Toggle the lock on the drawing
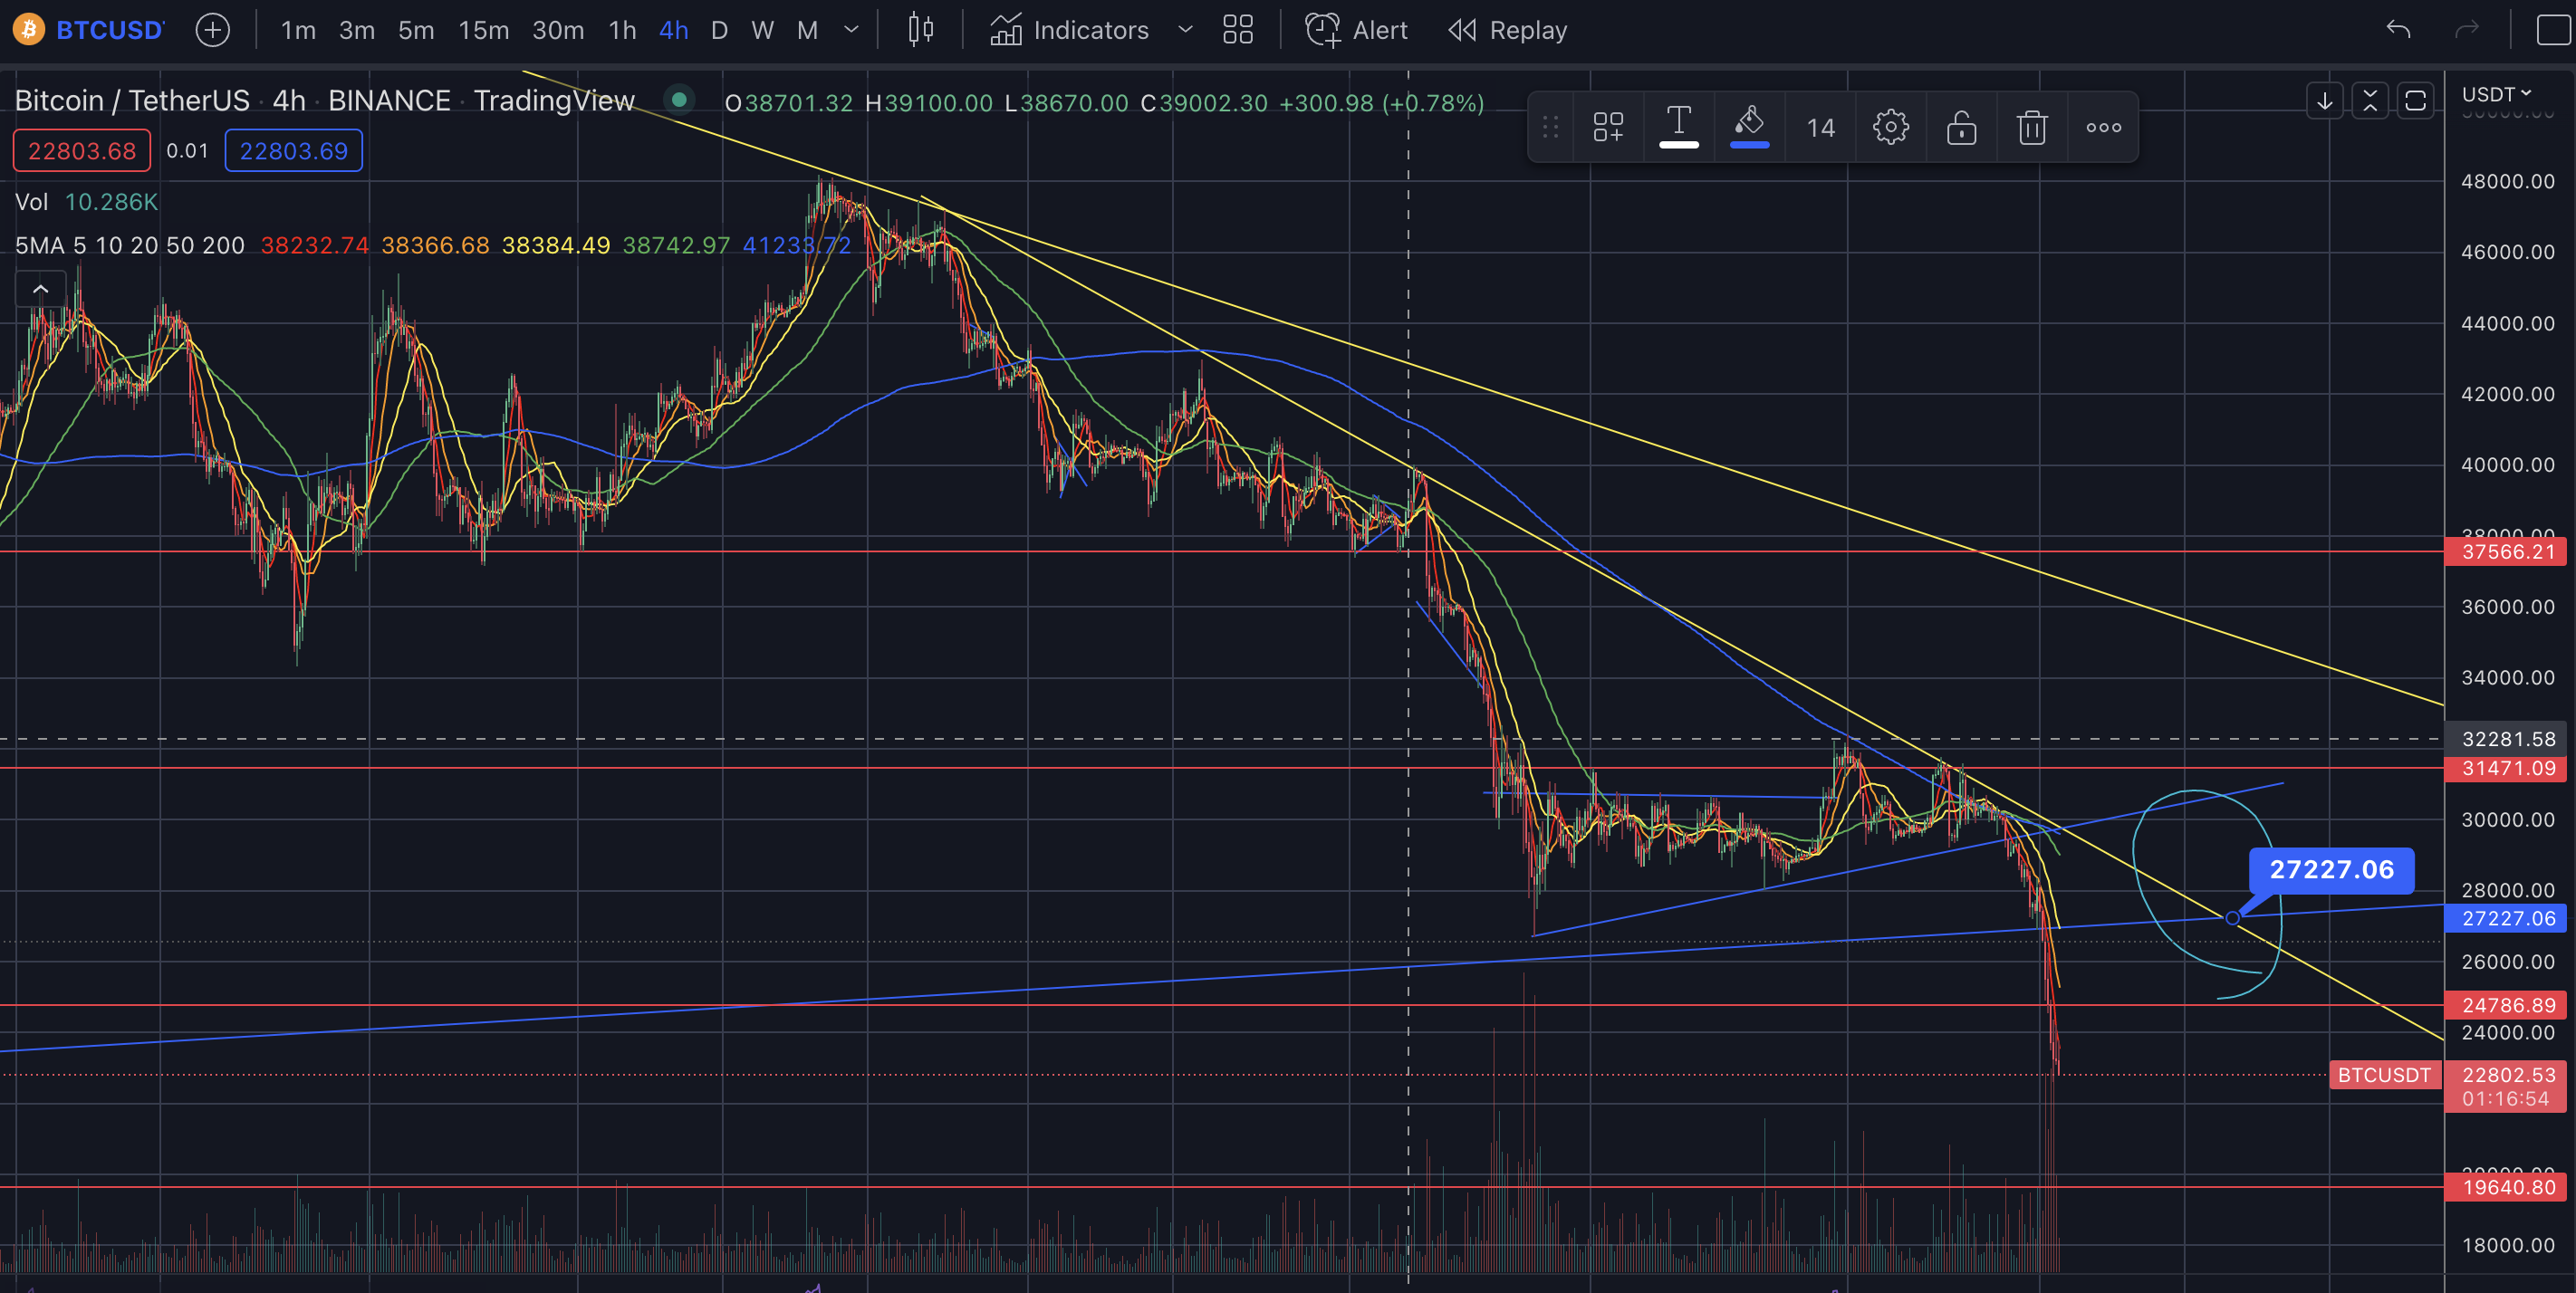2576x1293 pixels. coord(1961,127)
